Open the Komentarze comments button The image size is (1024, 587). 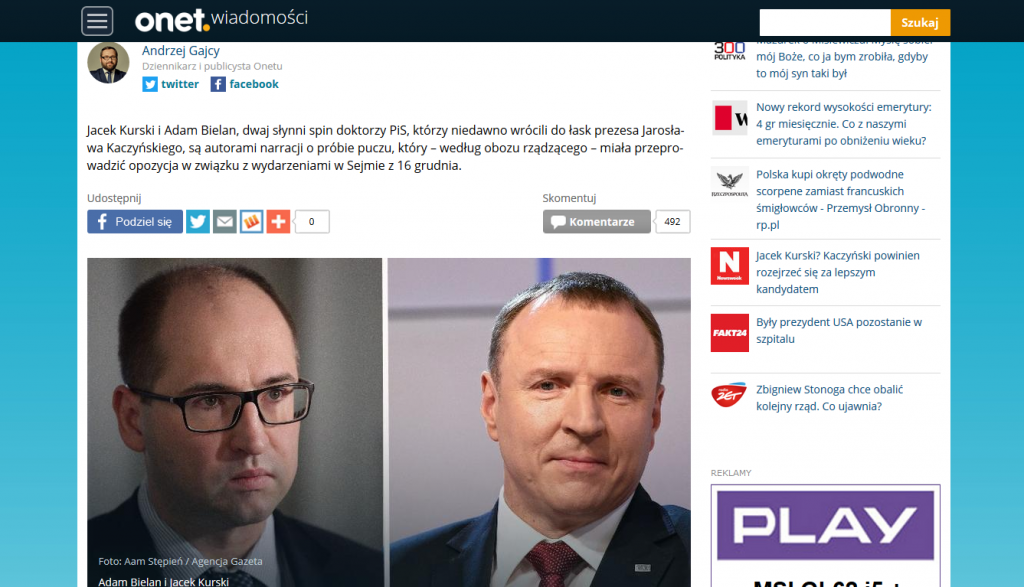click(x=597, y=222)
